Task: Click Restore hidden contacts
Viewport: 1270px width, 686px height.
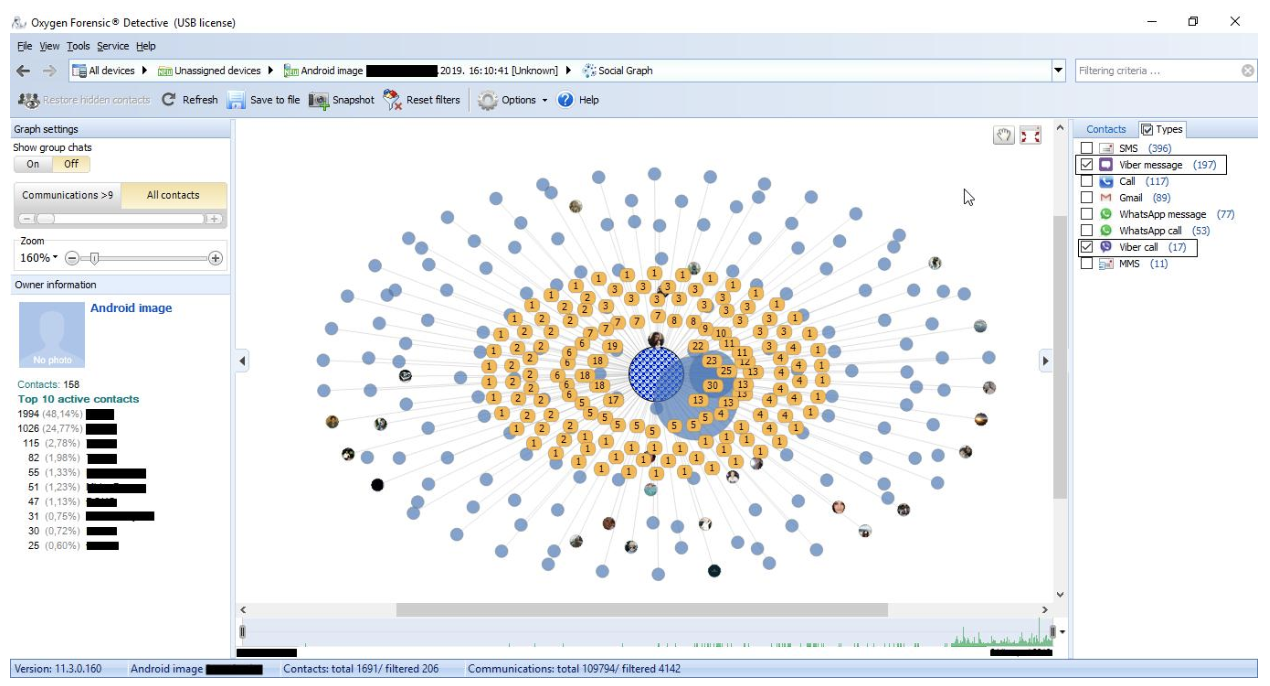Action: [x=83, y=100]
